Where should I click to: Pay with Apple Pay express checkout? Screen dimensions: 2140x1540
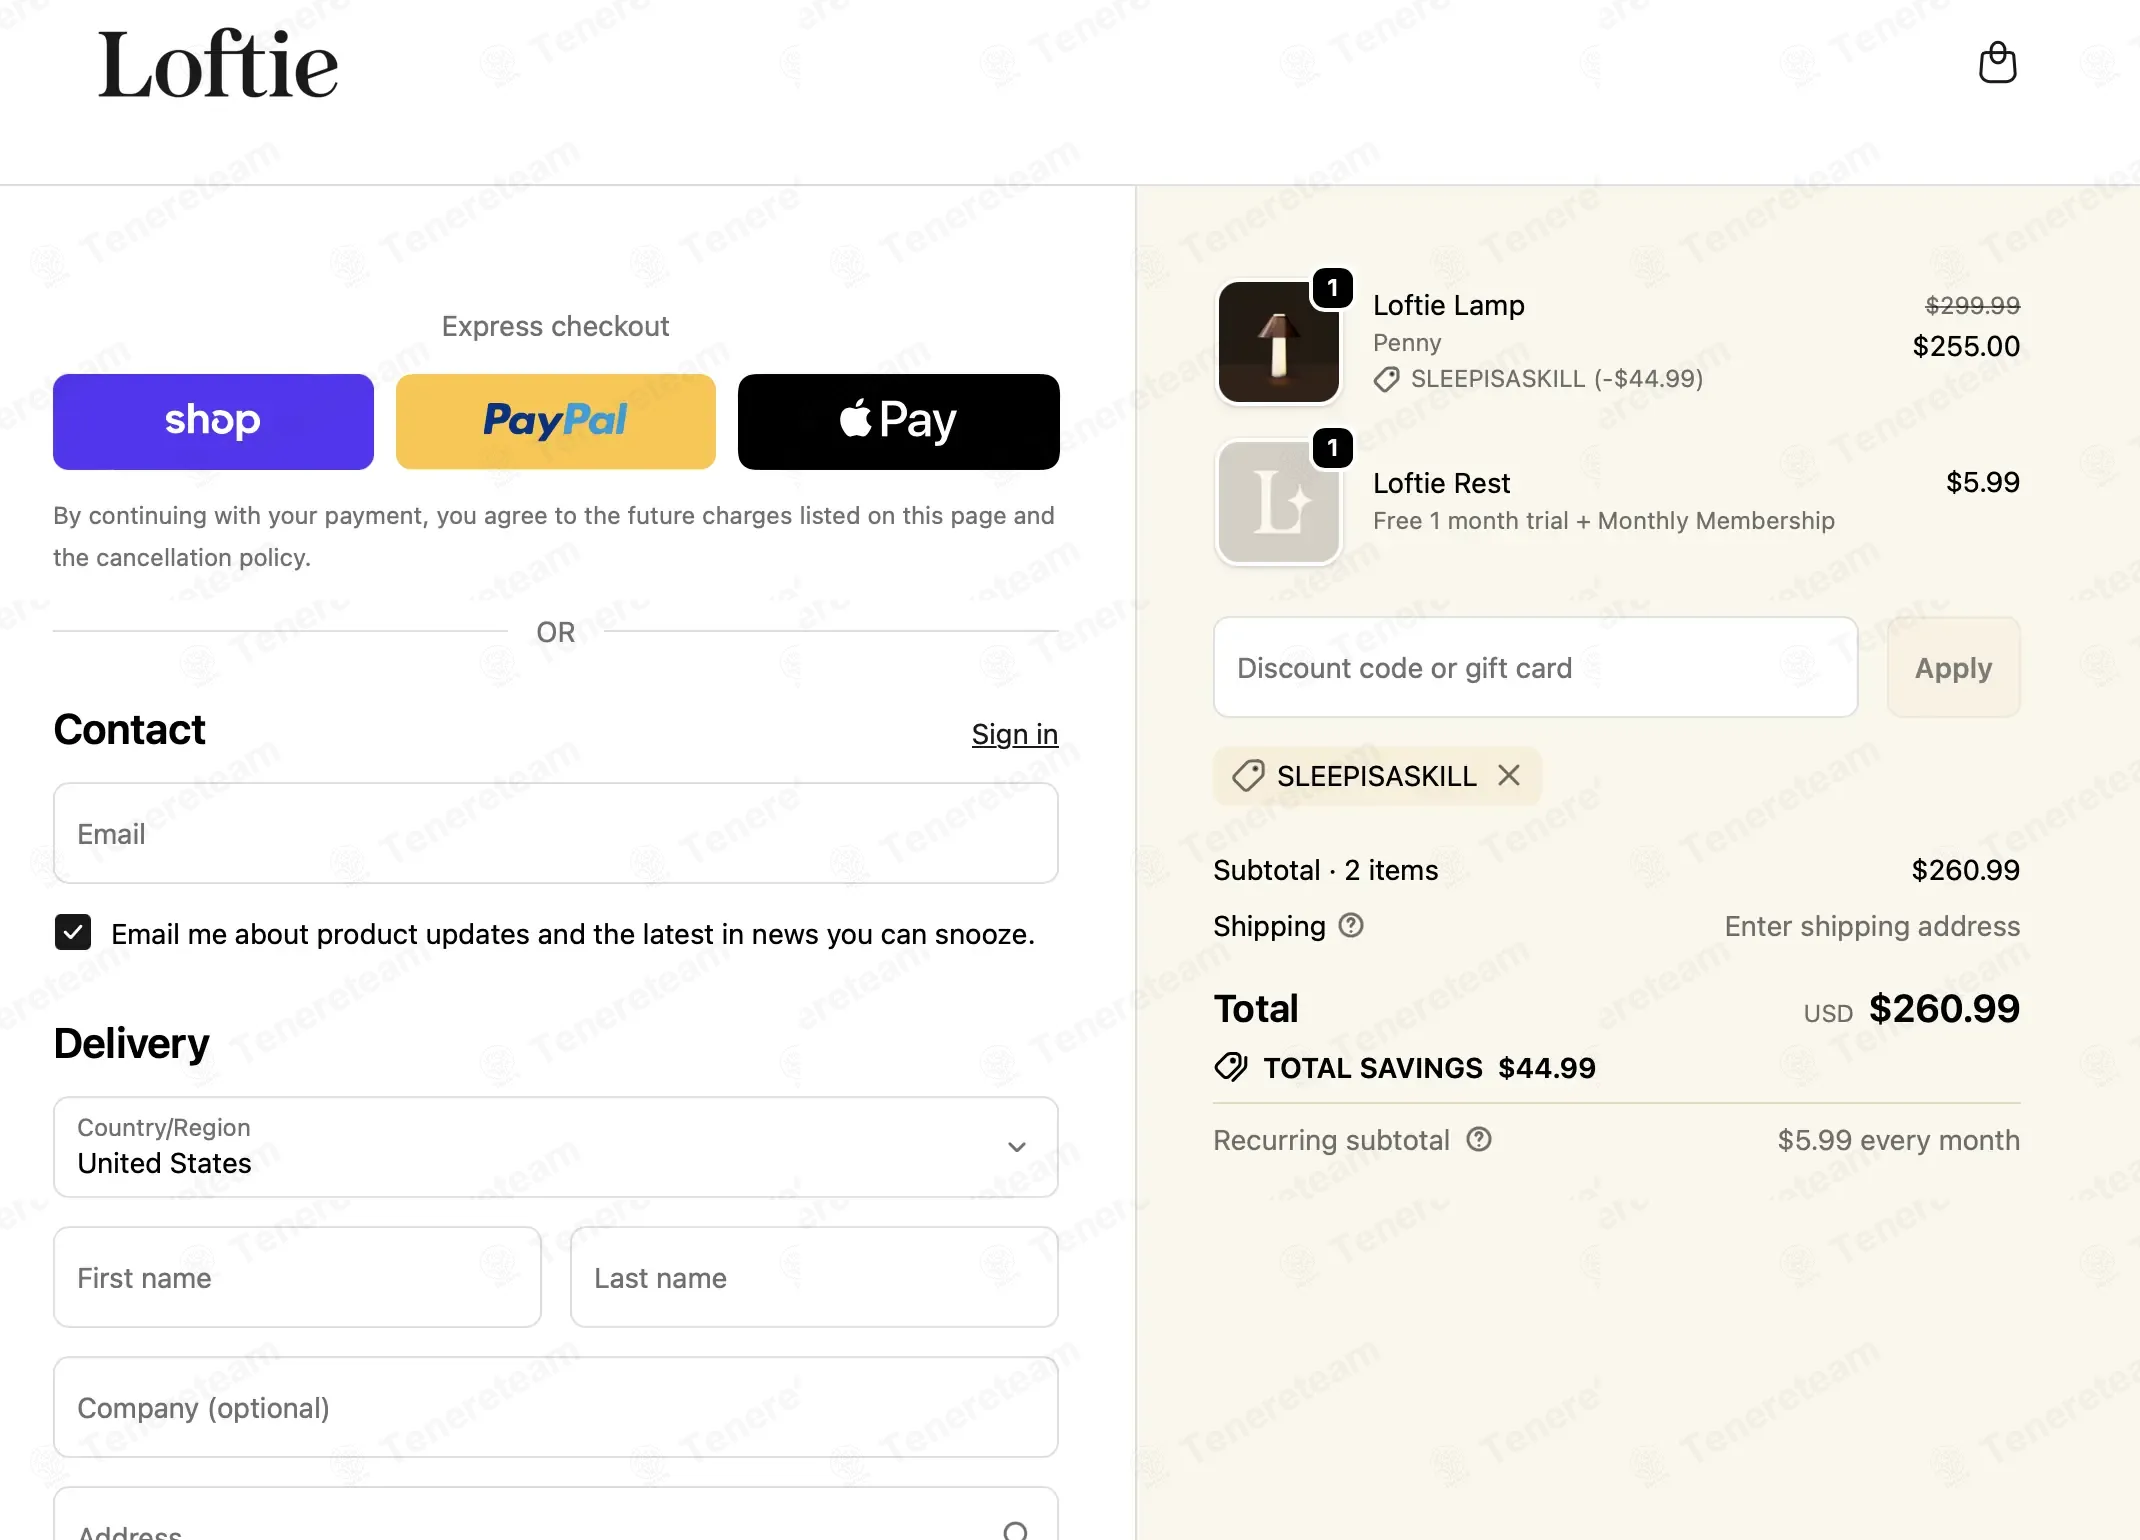899,421
